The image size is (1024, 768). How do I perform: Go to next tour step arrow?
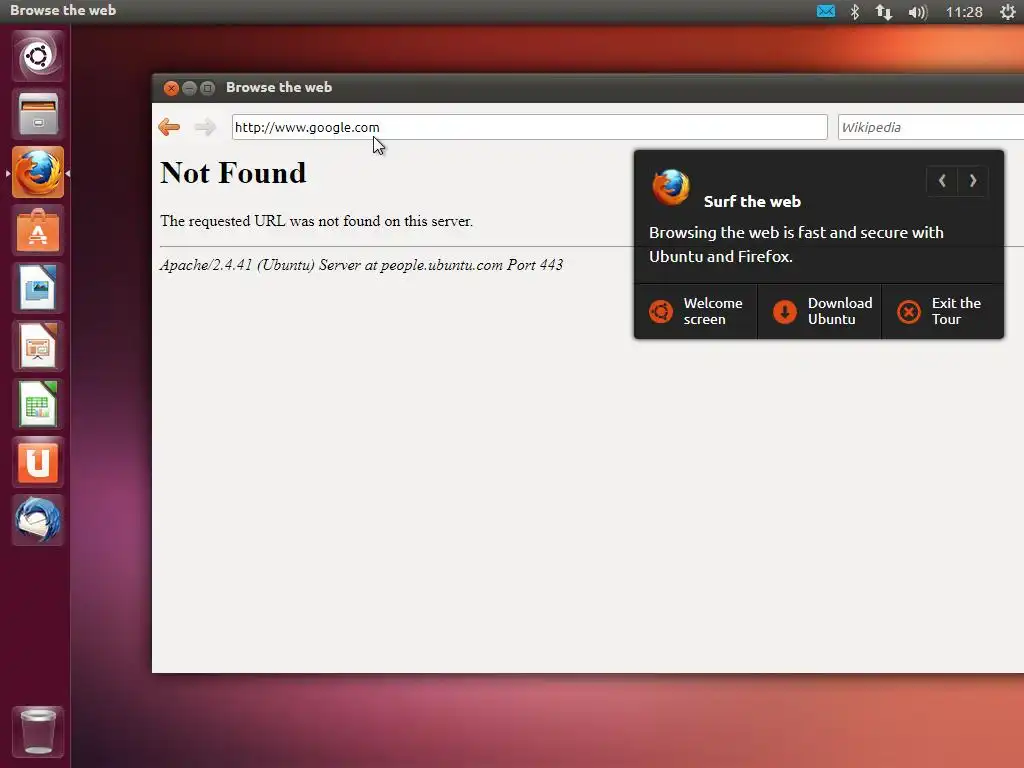[973, 181]
